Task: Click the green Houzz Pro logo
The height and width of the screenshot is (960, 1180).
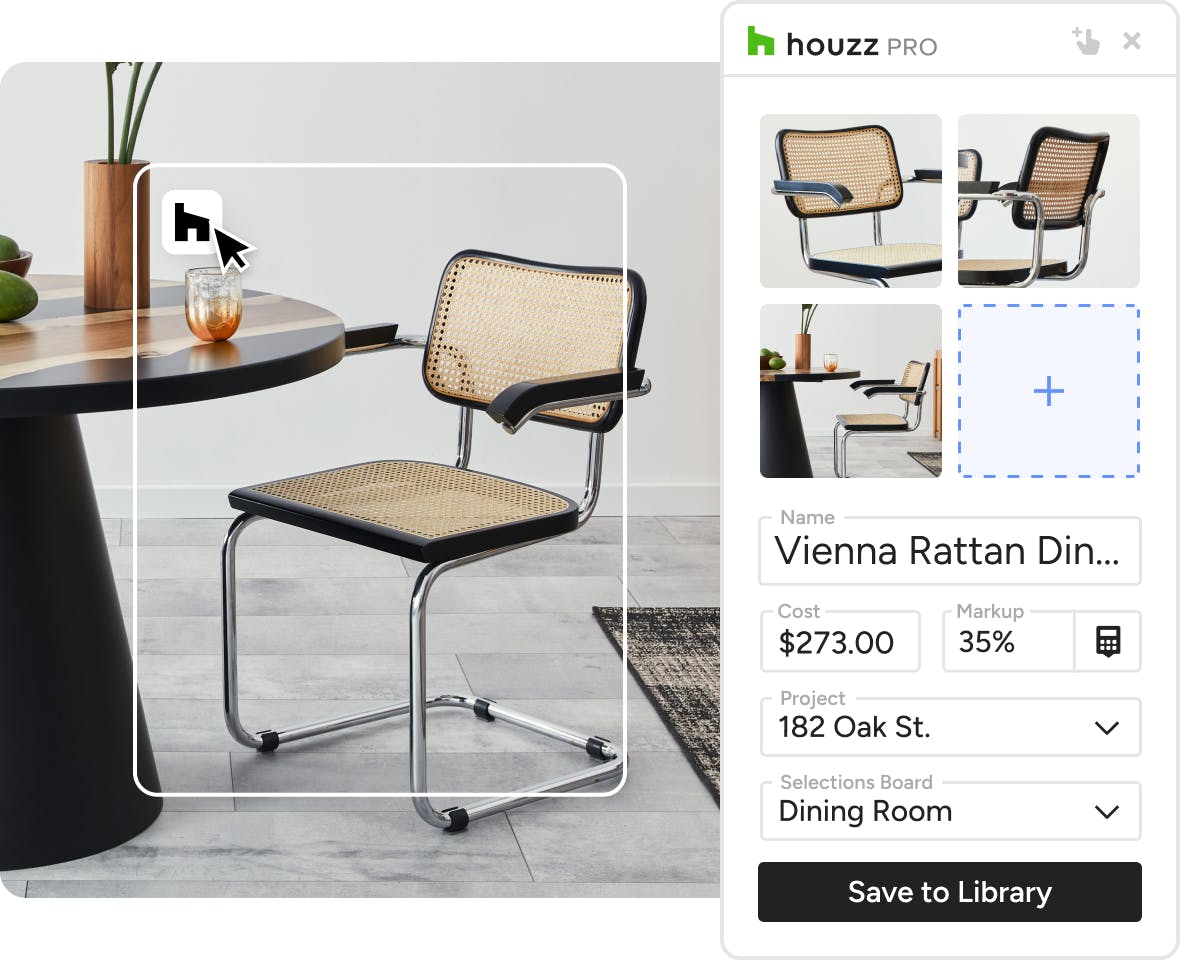Action: click(x=760, y=41)
